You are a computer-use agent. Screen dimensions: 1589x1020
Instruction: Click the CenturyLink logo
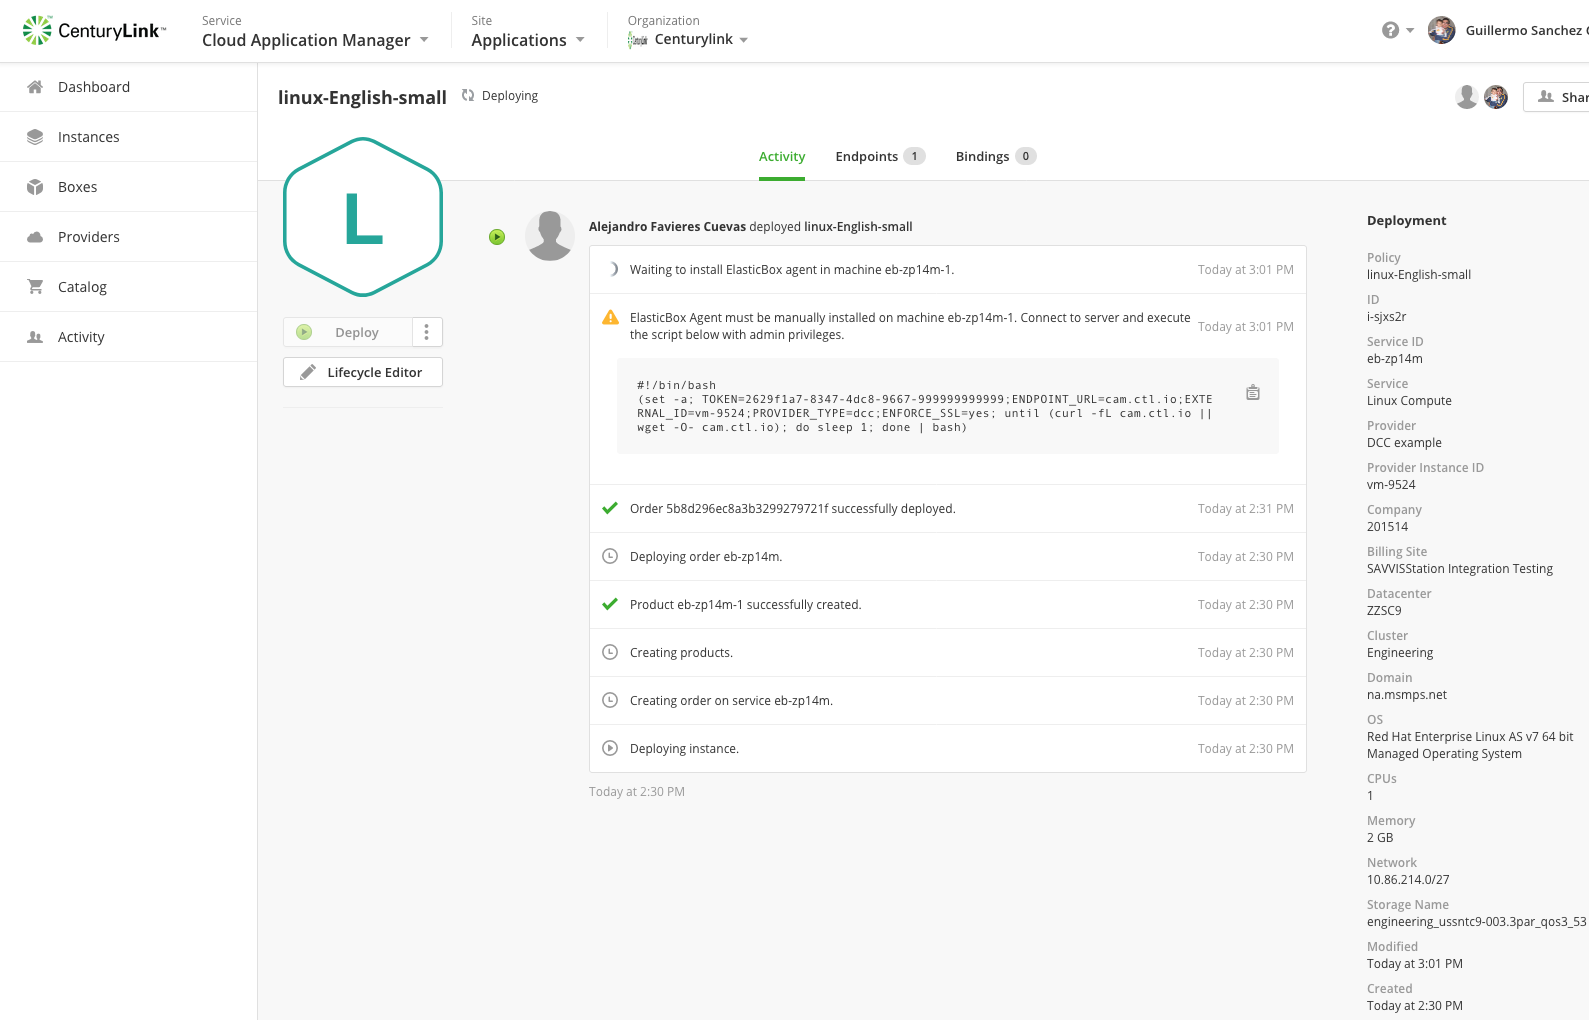[x=94, y=30]
